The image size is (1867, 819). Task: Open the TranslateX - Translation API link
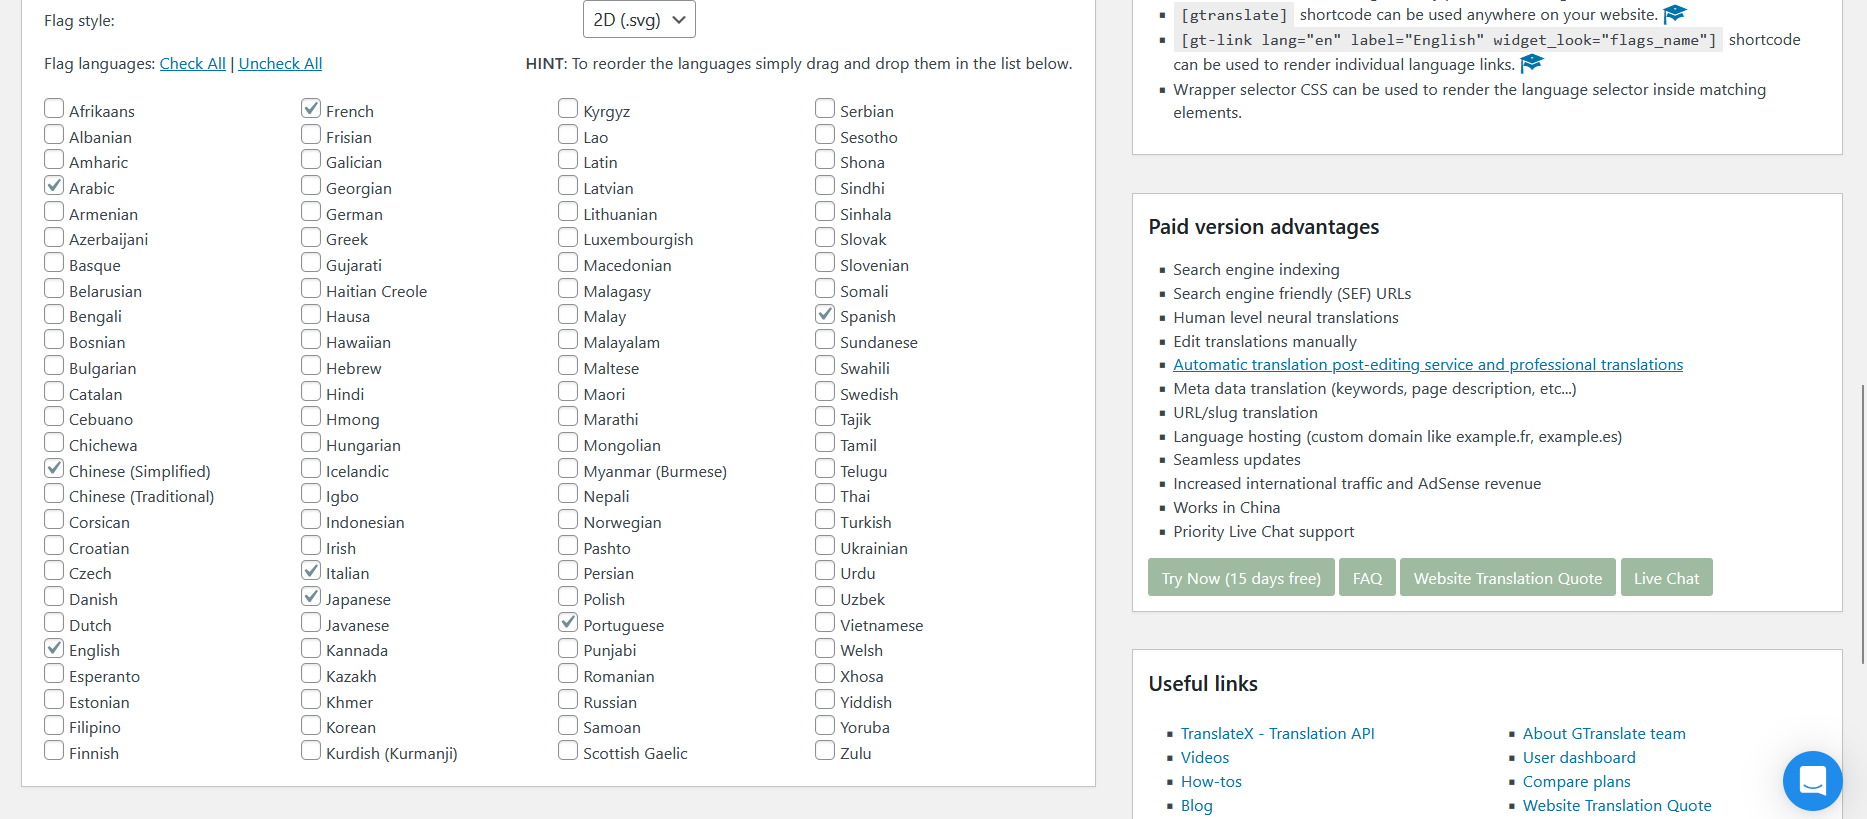click(1277, 734)
